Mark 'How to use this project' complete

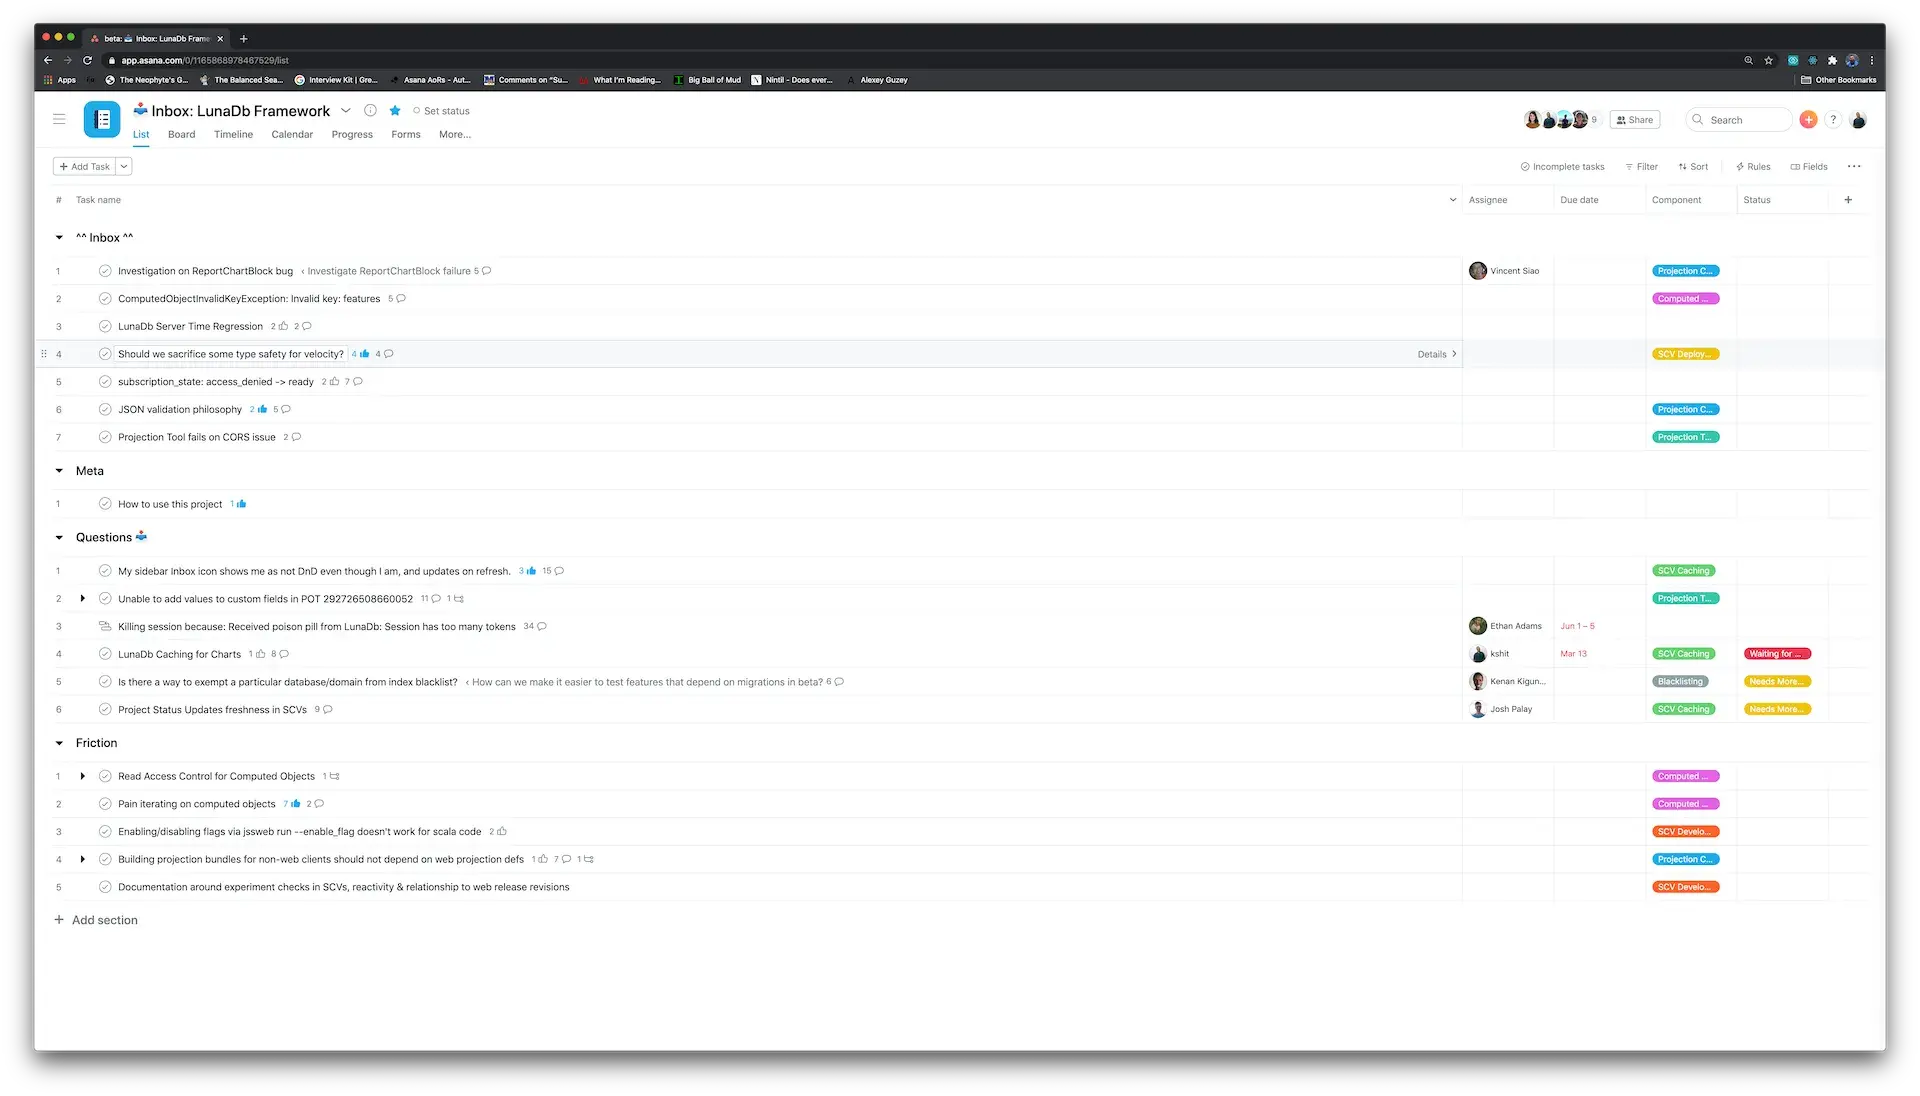coord(105,504)
